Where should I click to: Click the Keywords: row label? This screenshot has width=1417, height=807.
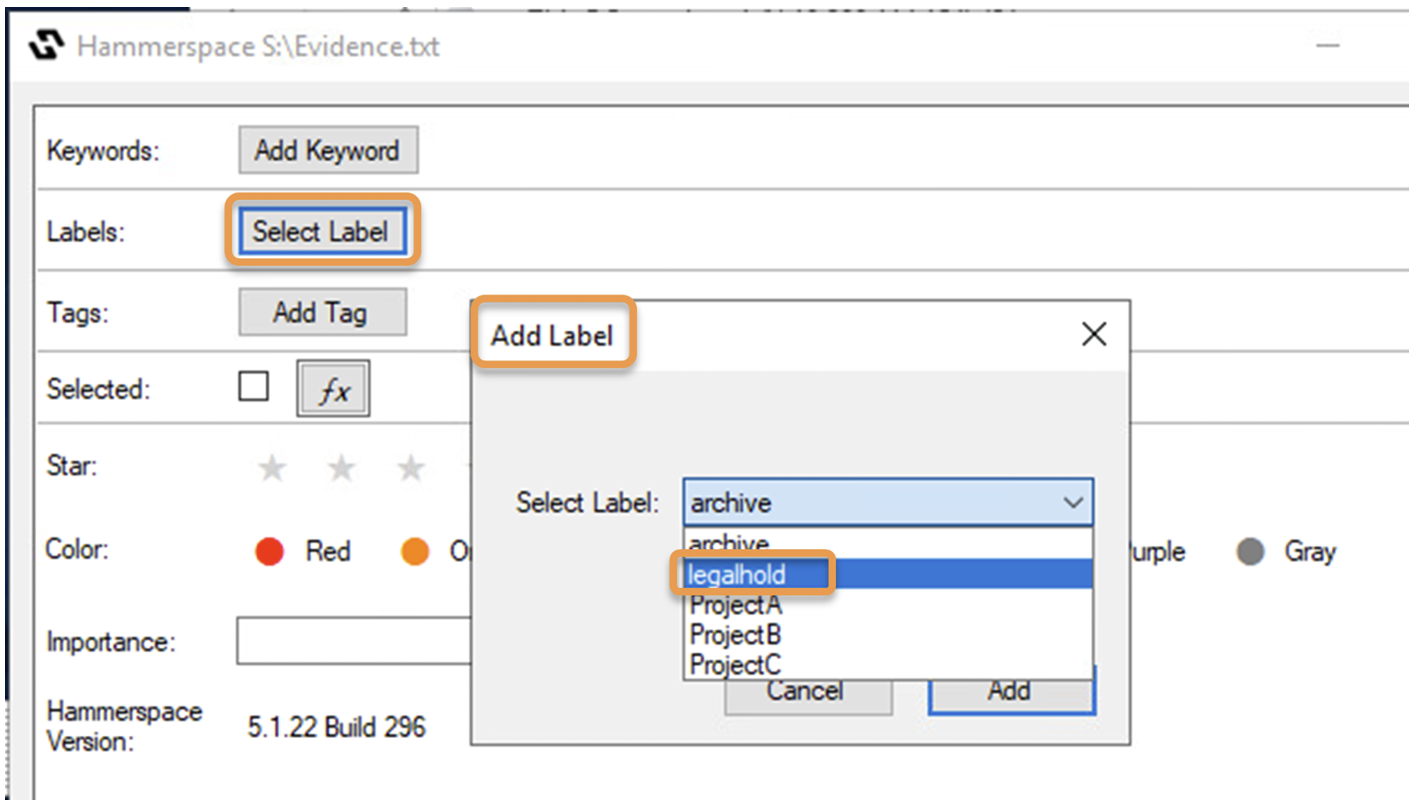104,152
